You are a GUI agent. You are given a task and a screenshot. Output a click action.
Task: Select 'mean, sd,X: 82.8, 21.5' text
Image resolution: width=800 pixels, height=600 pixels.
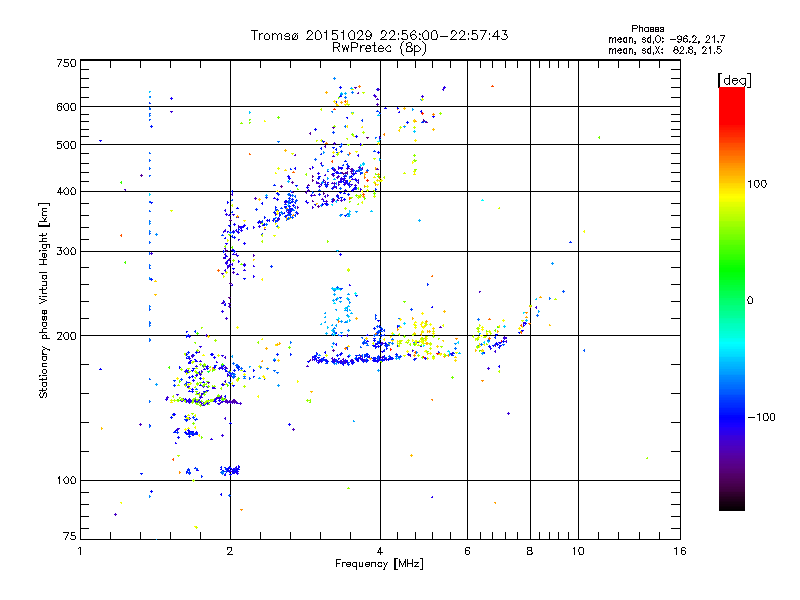click(x=665, y=50)
